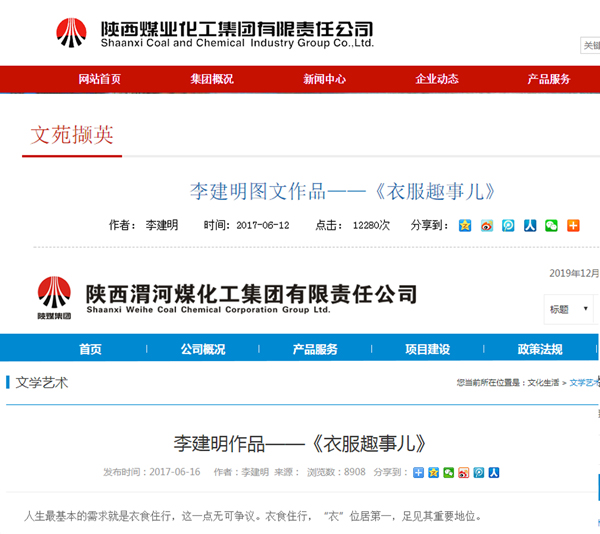
Task: Open 产品服务 in blue navigation bar
Action: [315, 349]
